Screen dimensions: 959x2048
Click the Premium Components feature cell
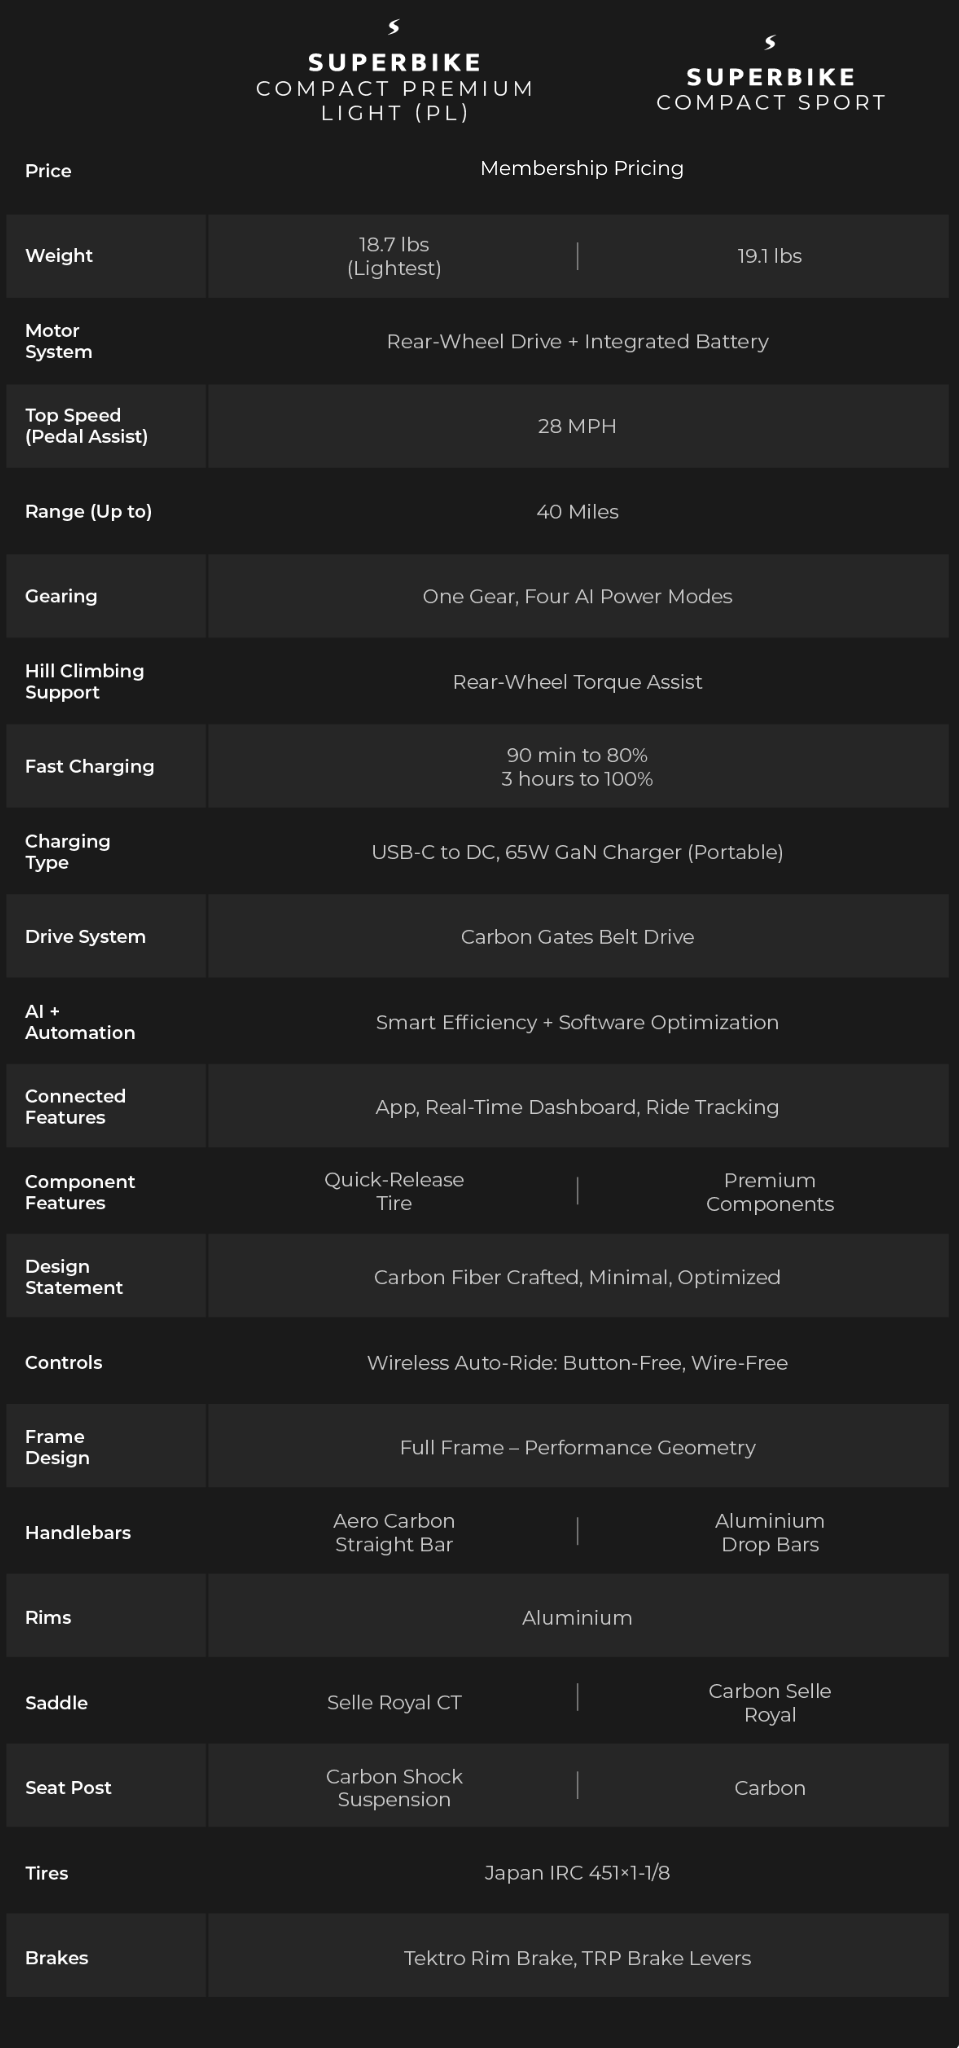point(769,1192)
